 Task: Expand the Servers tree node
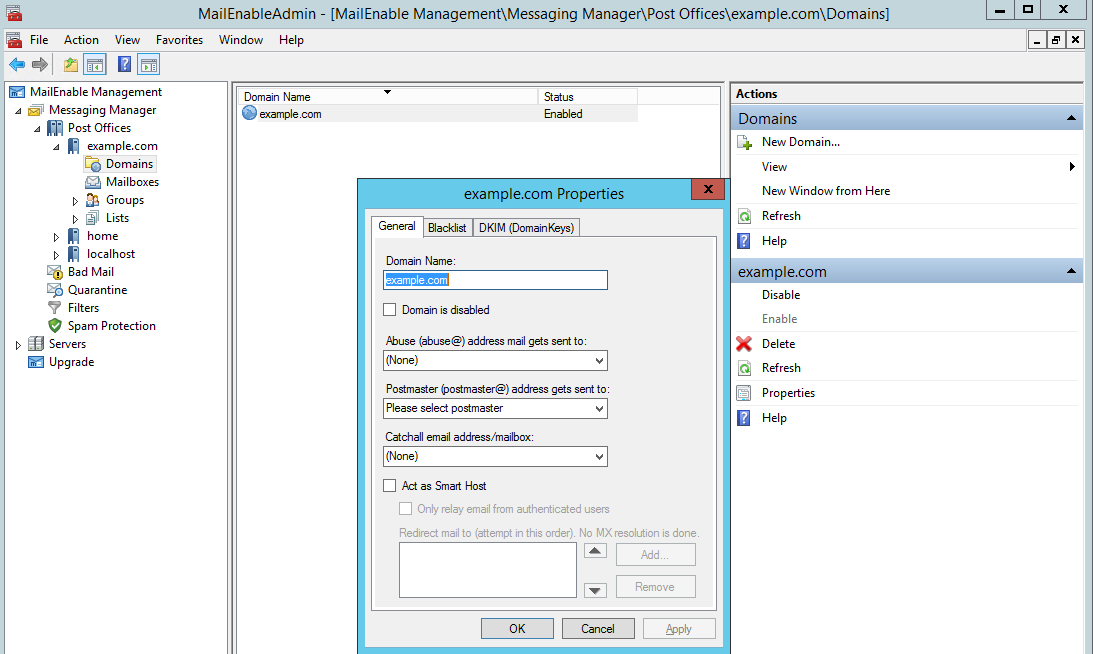click(x=18, y=345)
